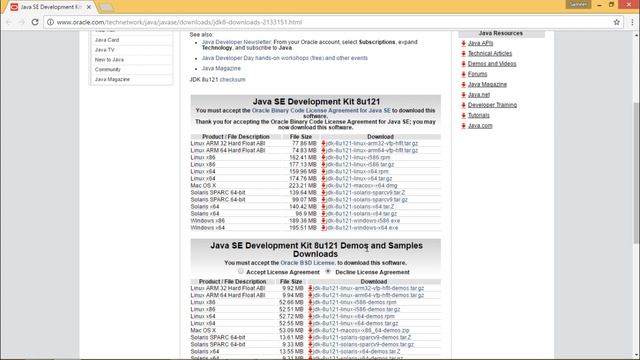This screenshot has height=360, width=640.
Task: Download jdk-8u121-solaris-sparcv9.tar.Z
Action: [366, 193]
